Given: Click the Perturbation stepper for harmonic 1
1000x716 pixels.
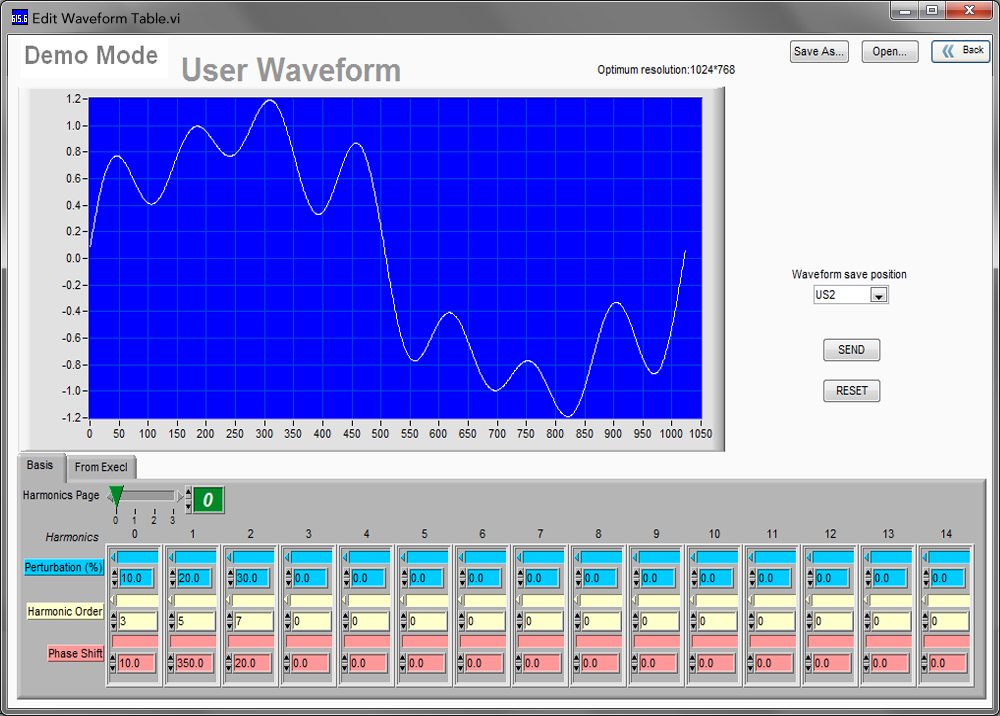Looking at the screenshot, I should click(172, 578).
